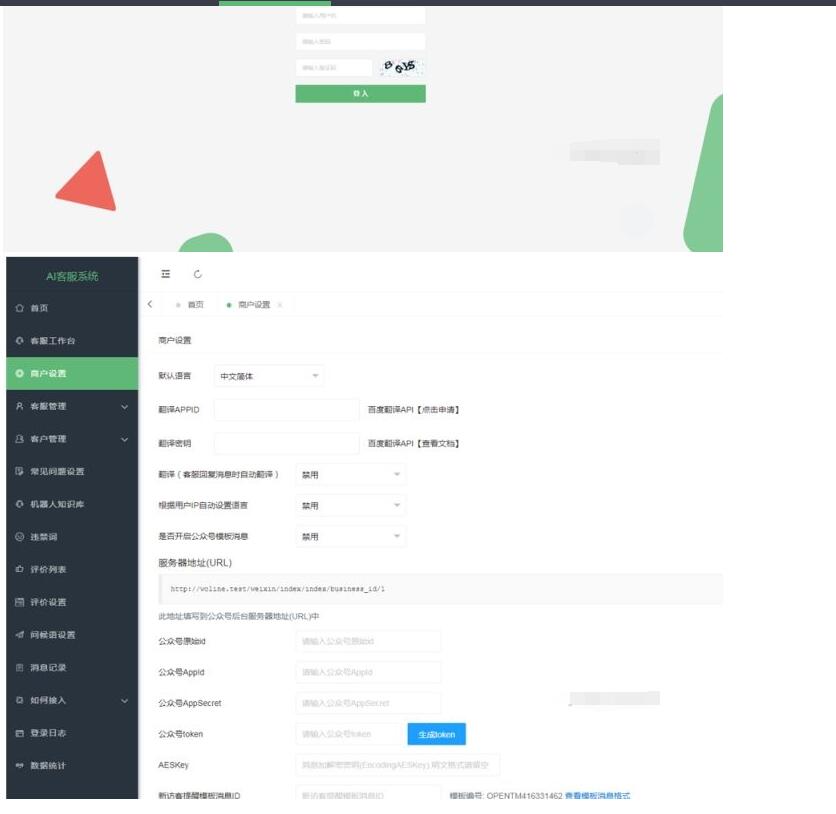The height and width of the screenshot is (814, 836).
Task: Close the 商户设置 tab with its X
Action: click(280, 305)
